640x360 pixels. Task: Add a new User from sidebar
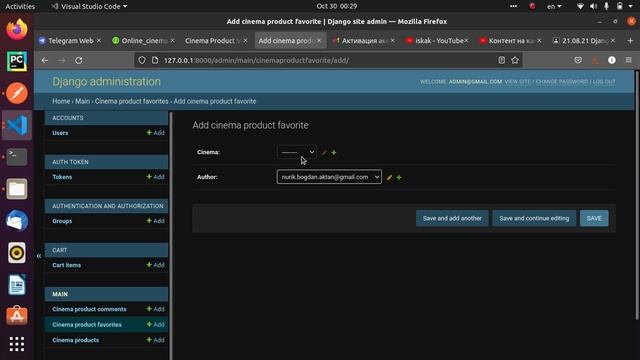click(156, 133)
